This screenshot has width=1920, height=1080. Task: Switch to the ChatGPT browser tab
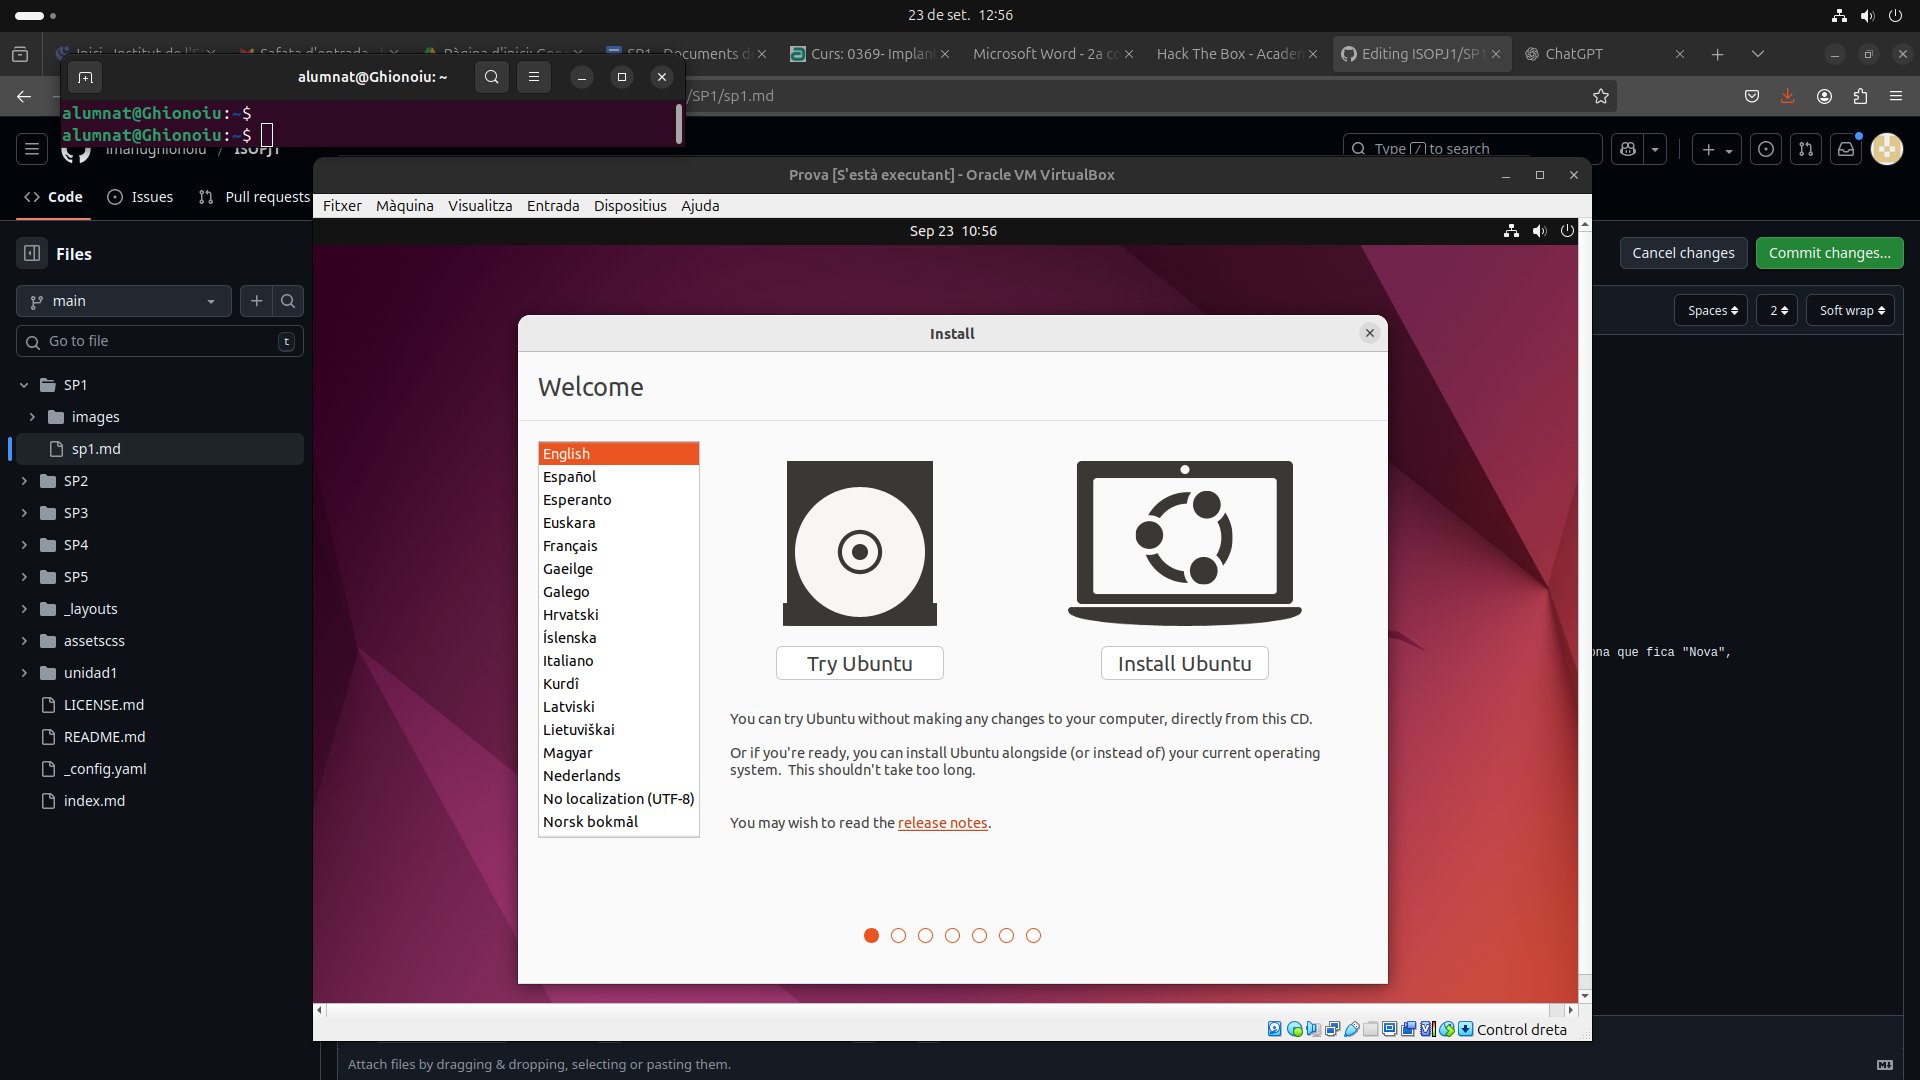[x=1573, y=54]
